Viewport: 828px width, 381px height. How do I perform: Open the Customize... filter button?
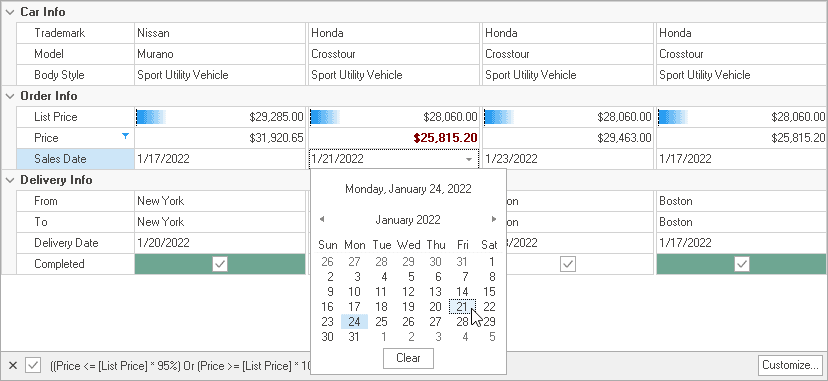click(790, 365)
